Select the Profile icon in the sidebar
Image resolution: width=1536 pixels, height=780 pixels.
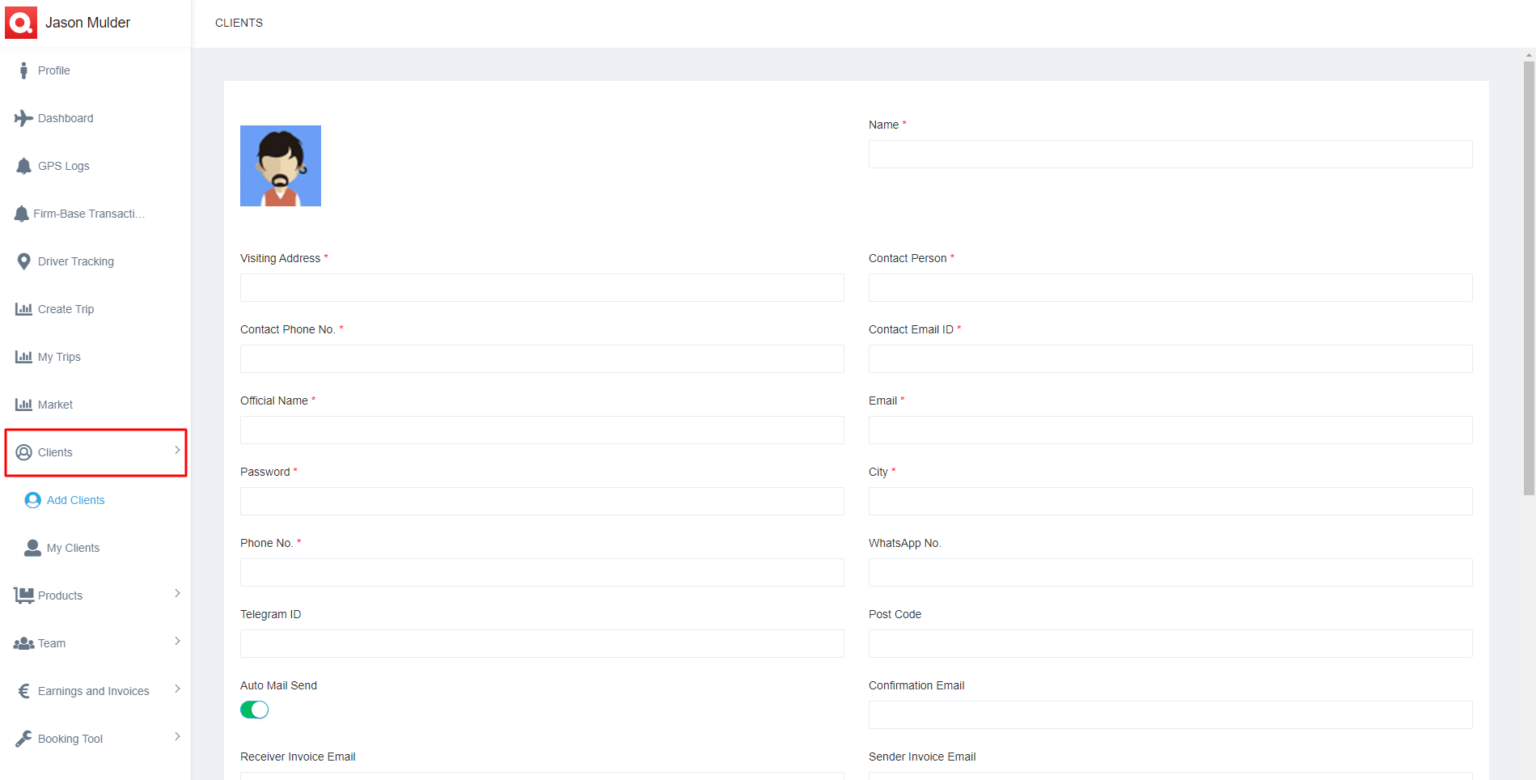point(22,70)
